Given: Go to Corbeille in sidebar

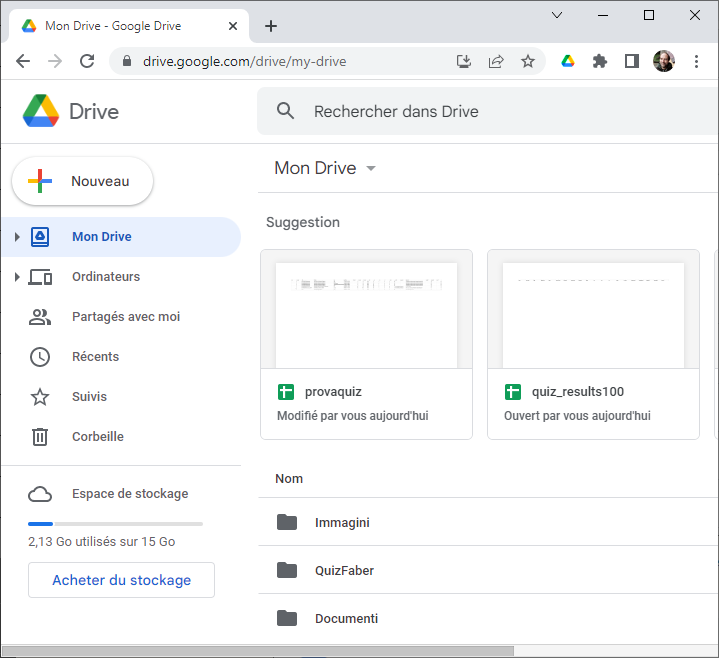Looking at the screenshot, I should pyautogui.click(x=97, y=437).
